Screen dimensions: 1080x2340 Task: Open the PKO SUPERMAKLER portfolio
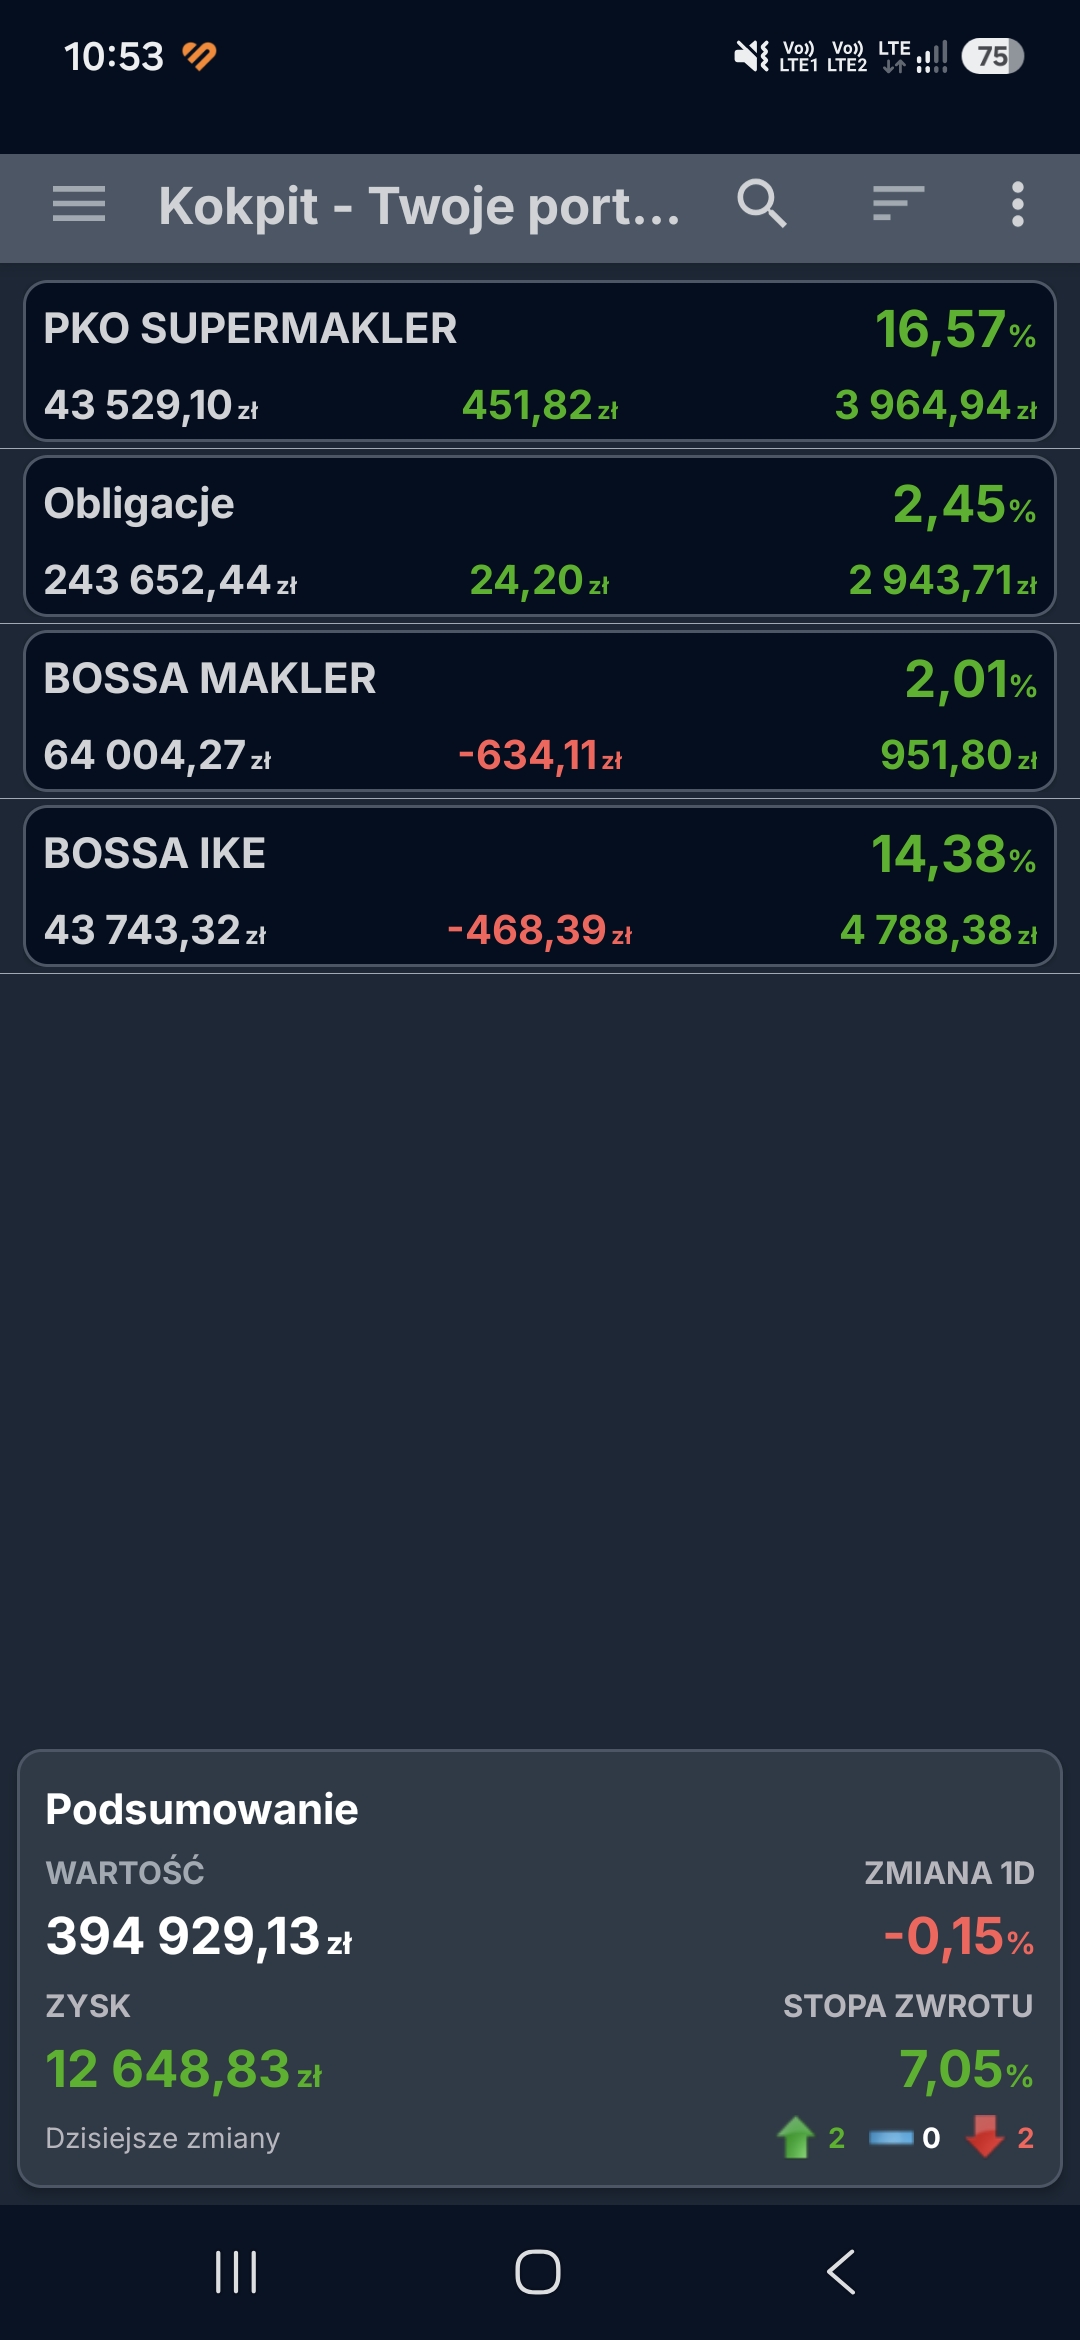[x=540, y=361]
